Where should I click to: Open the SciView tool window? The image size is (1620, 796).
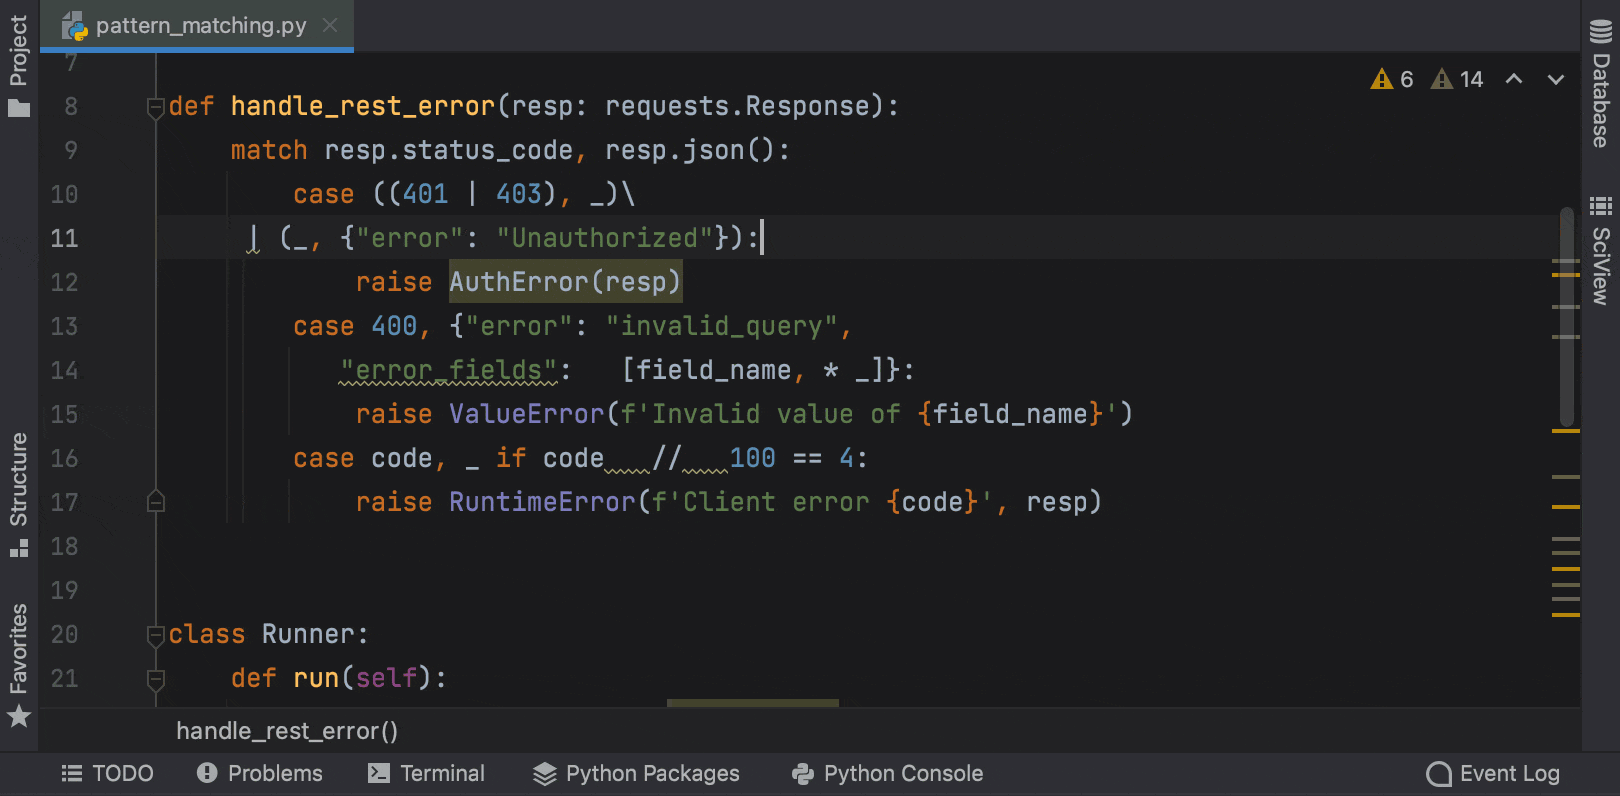click(1601, 251)
